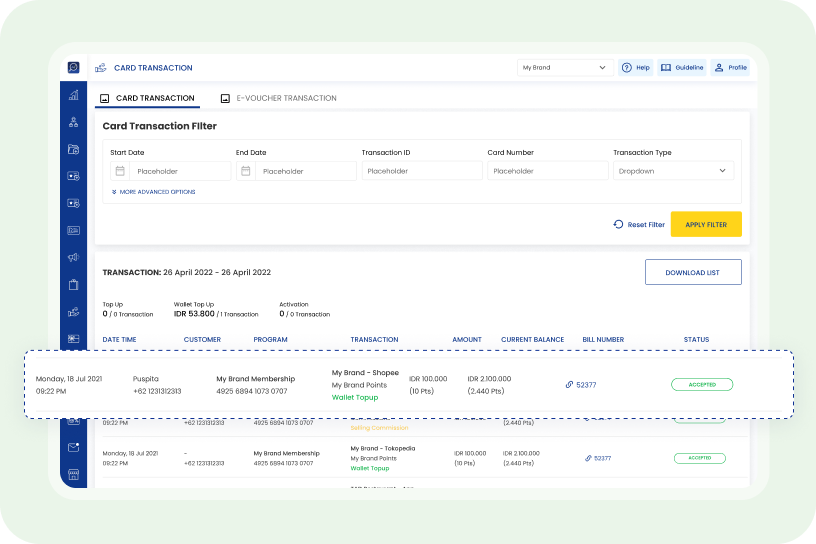Open the Guideline book button
This screenshot has width=816, height=544.
[682, 68]
